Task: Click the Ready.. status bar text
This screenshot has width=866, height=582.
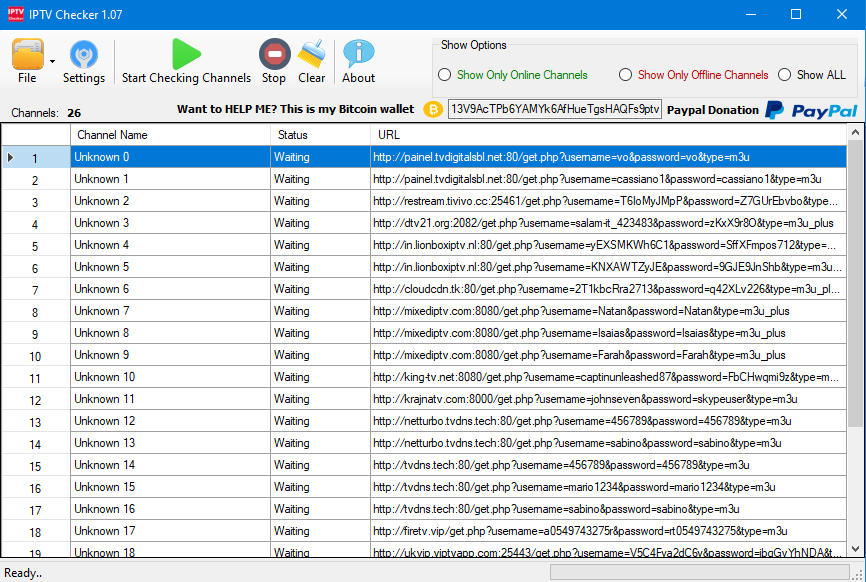Action: tap(23, 573)
